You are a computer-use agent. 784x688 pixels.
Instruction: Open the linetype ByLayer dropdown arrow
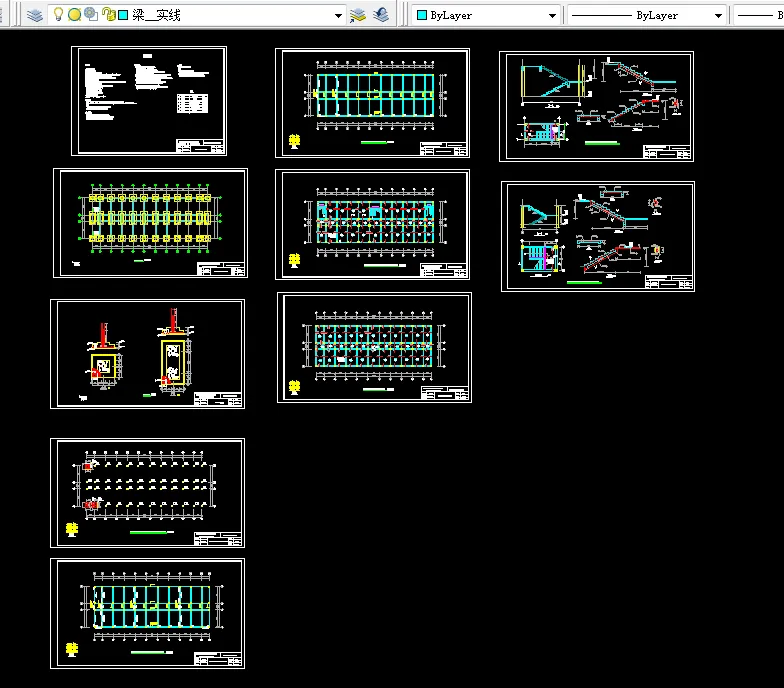[718, 16]
